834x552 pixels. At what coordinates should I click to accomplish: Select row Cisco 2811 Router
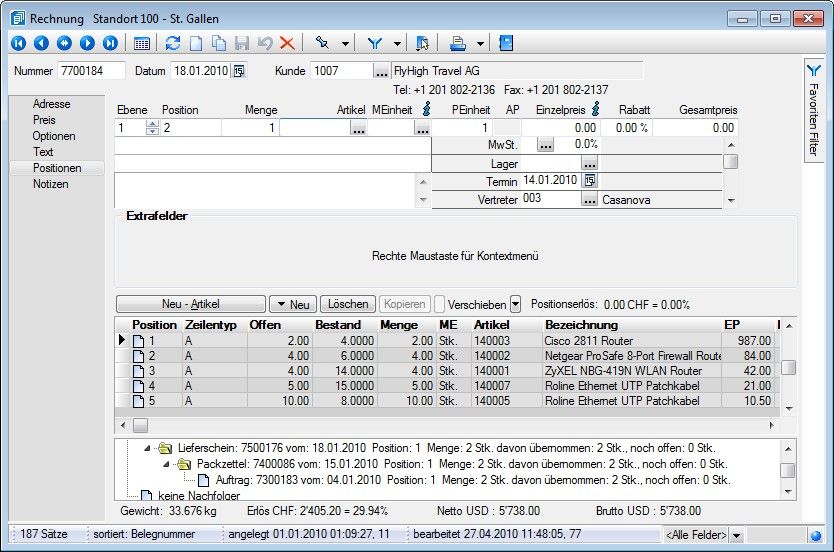pos(447,340)
